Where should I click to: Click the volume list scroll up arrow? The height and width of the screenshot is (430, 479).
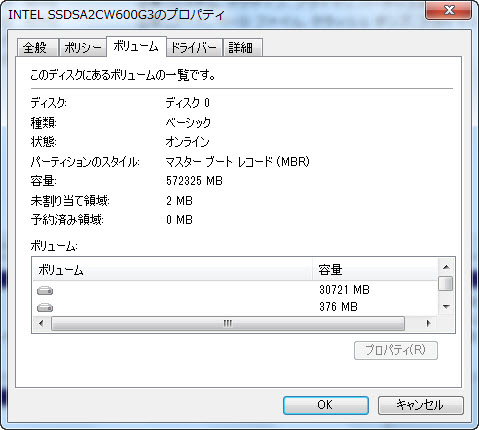(446, 267)
